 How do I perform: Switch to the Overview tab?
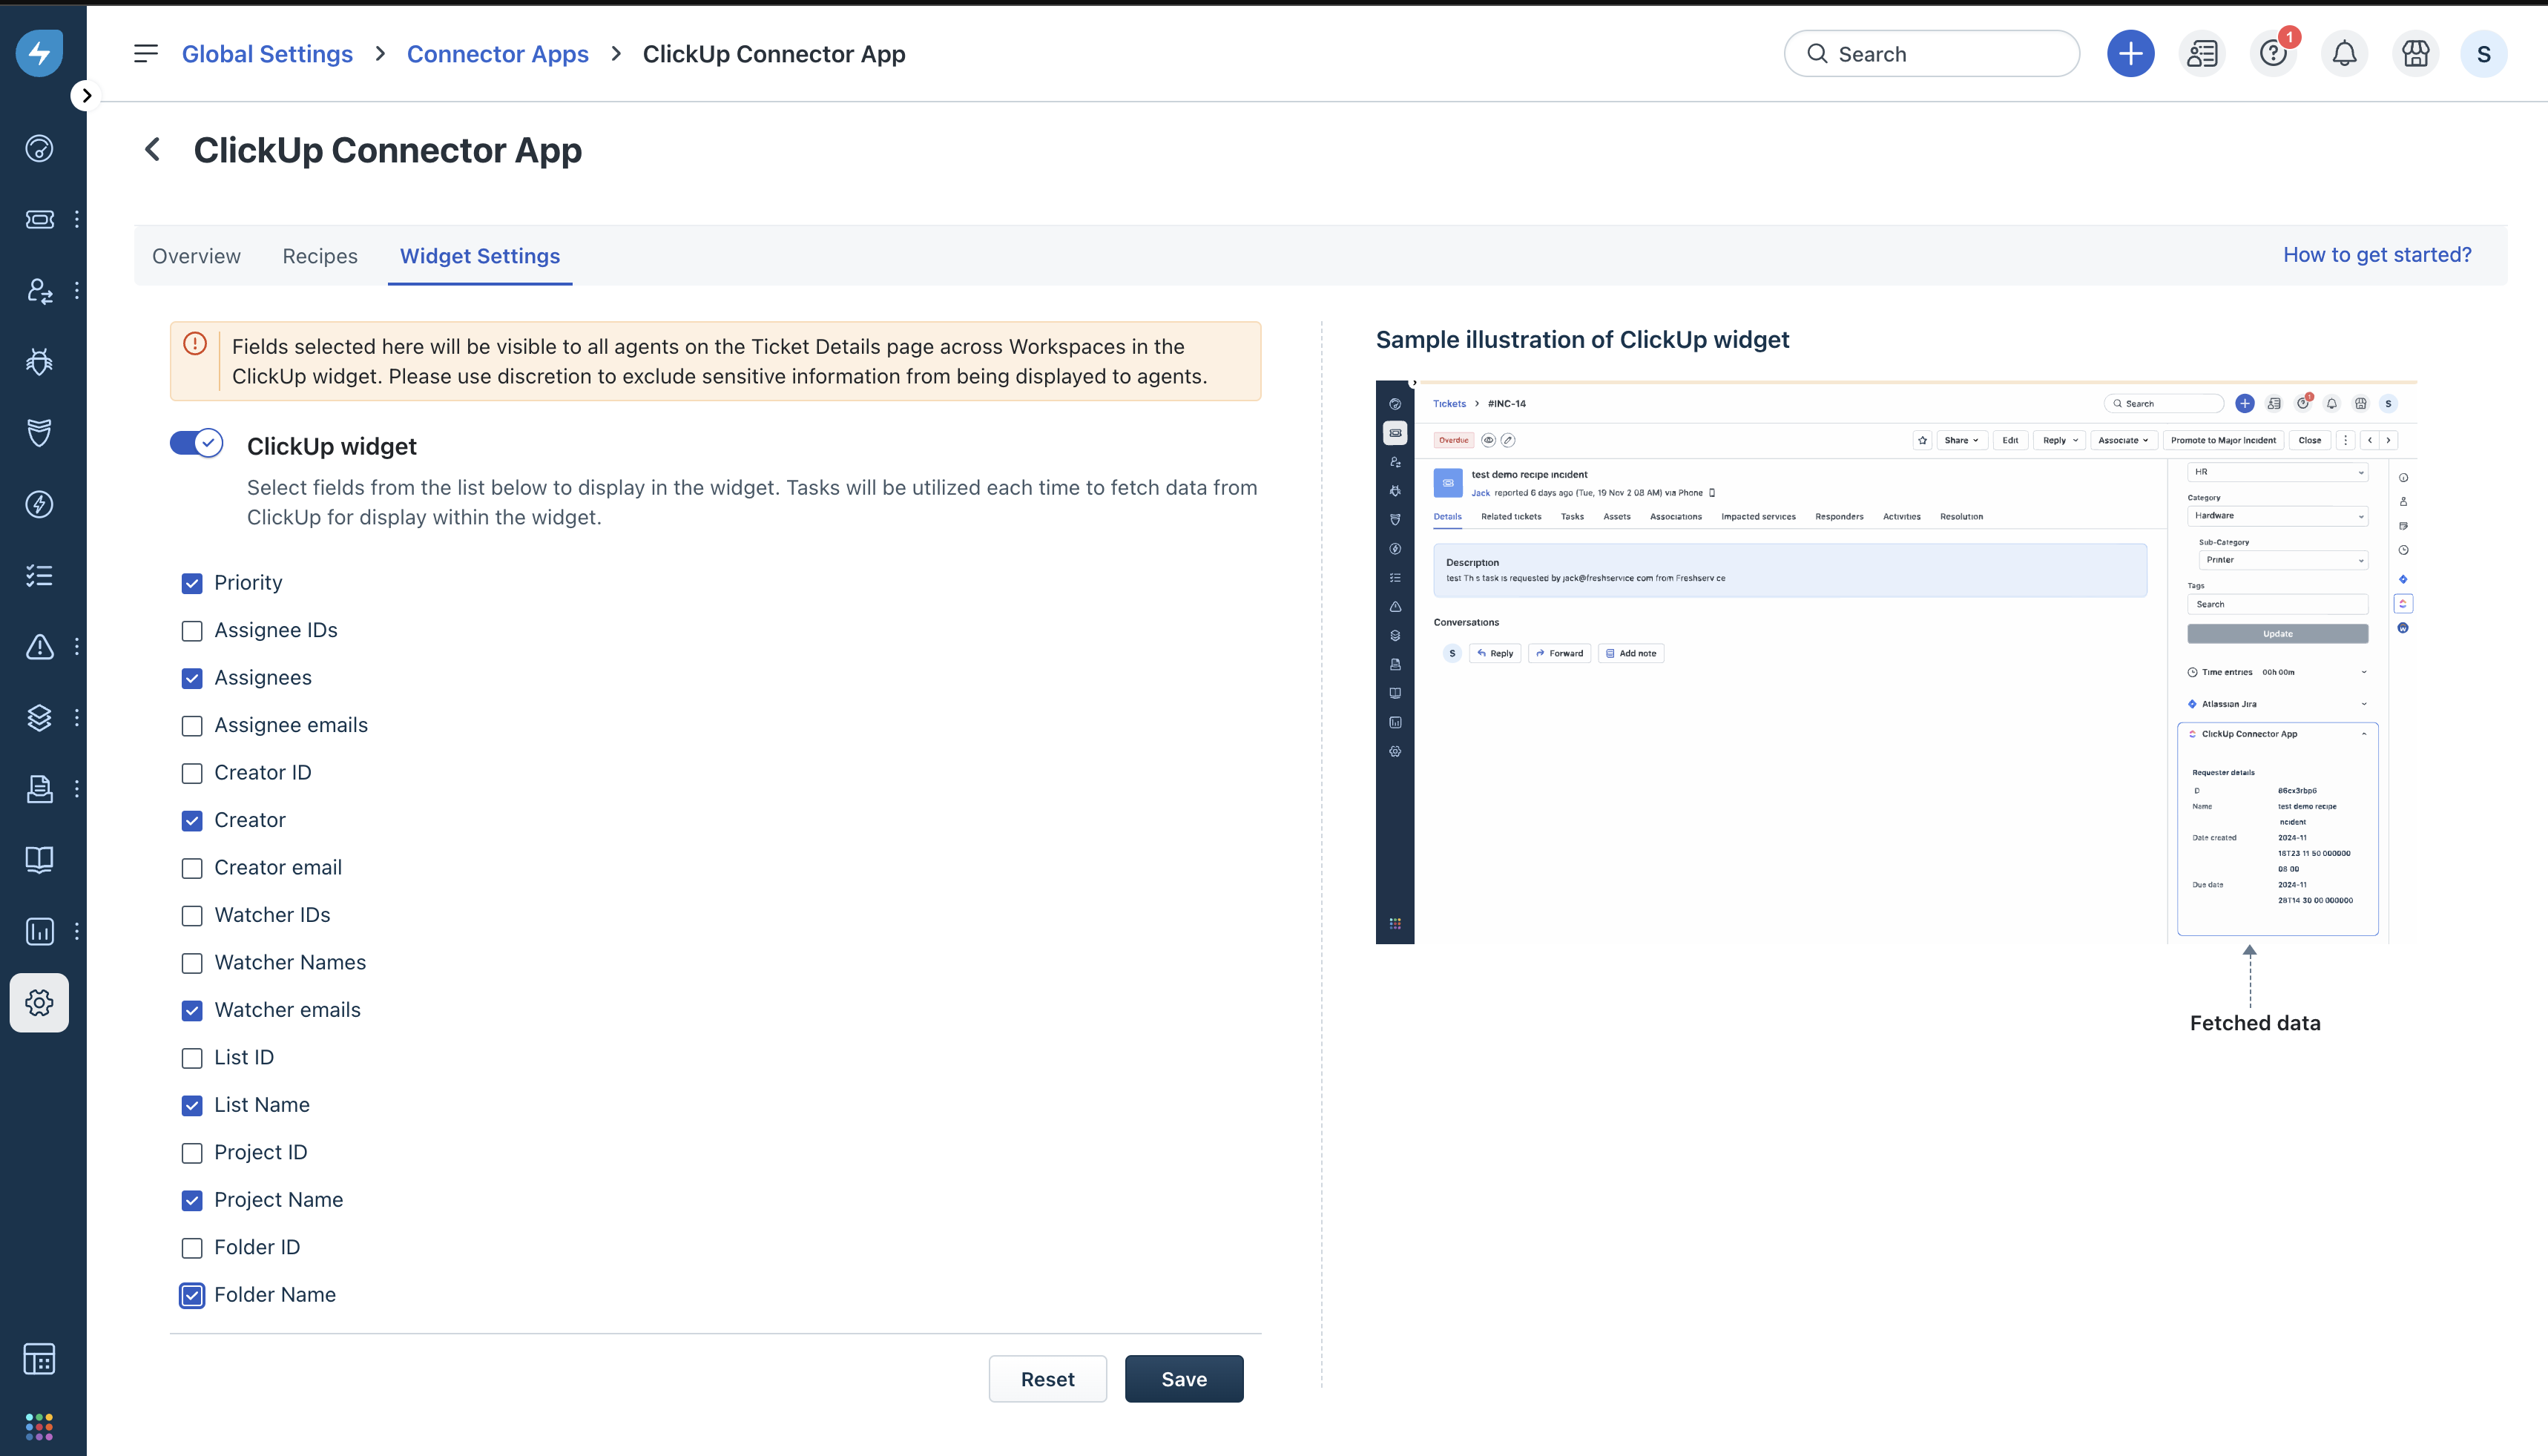point(196,256)
